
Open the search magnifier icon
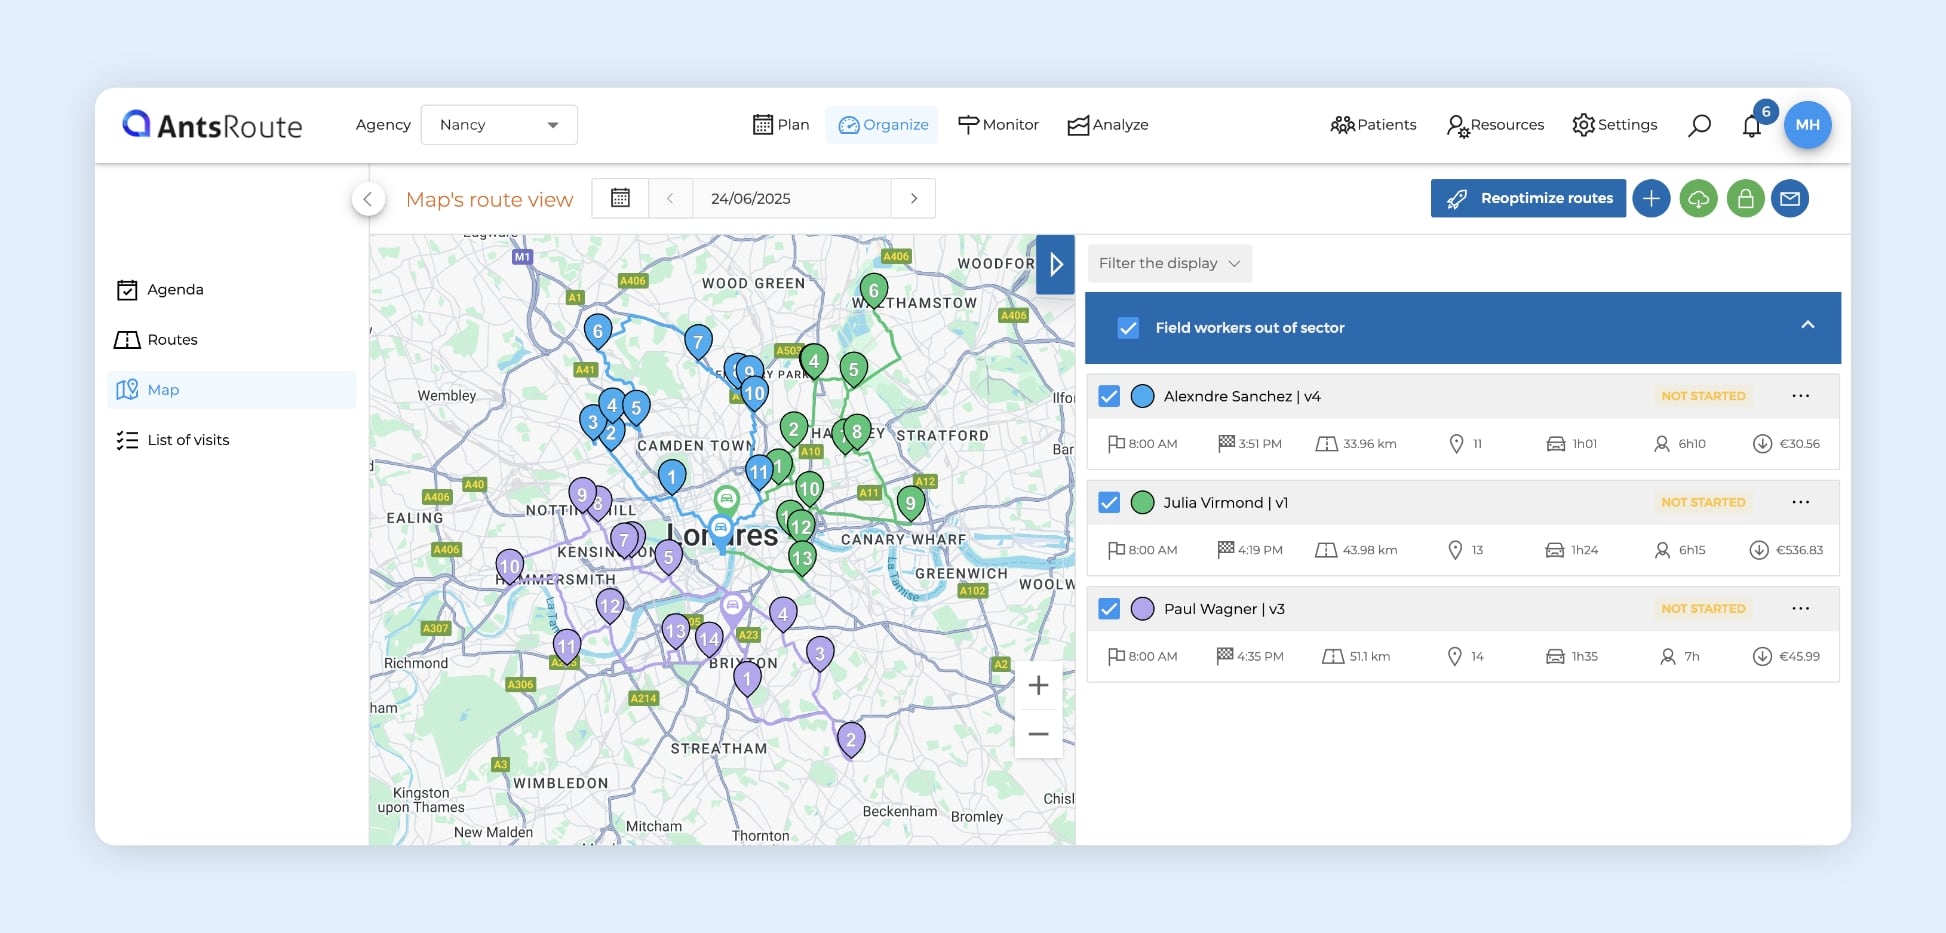click(1699, 125)
